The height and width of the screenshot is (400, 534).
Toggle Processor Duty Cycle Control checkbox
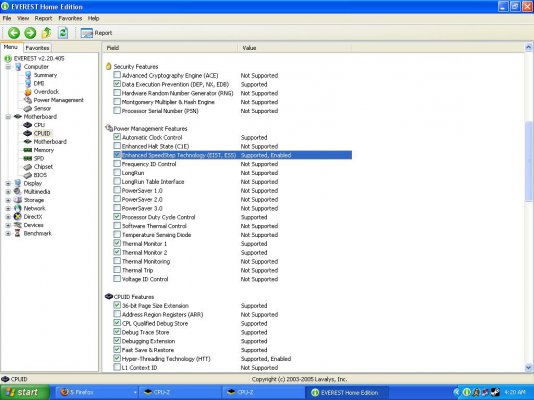(117, 217)
